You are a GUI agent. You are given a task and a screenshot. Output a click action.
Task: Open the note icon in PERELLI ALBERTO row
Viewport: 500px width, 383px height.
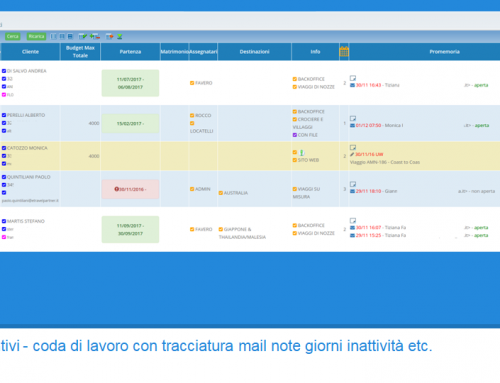[x=353, y=118]
